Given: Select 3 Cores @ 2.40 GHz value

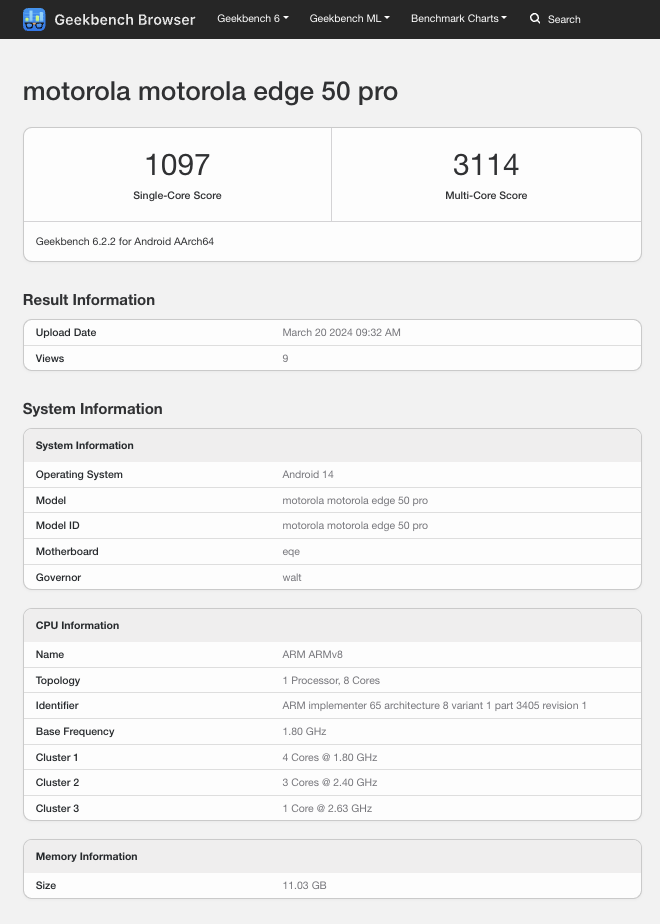Looking at the screenshot, I should (329, 783).
